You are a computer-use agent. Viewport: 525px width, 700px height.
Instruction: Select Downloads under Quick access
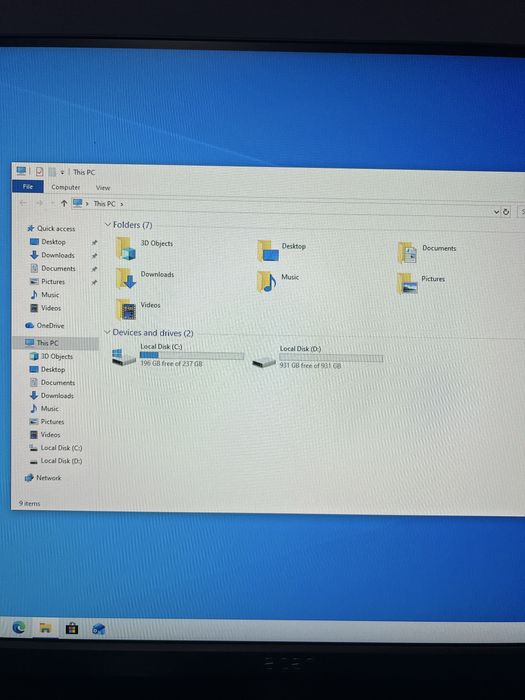click(x=58, y=255)
